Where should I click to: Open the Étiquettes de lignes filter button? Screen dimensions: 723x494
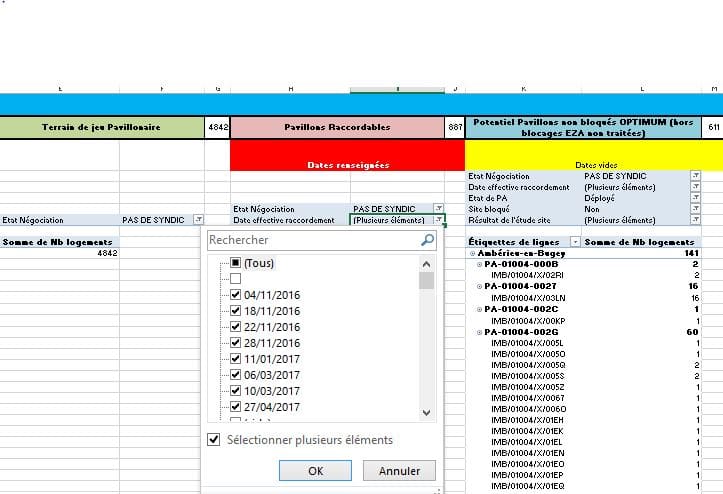pyautogui.click(x=574, y=242)
